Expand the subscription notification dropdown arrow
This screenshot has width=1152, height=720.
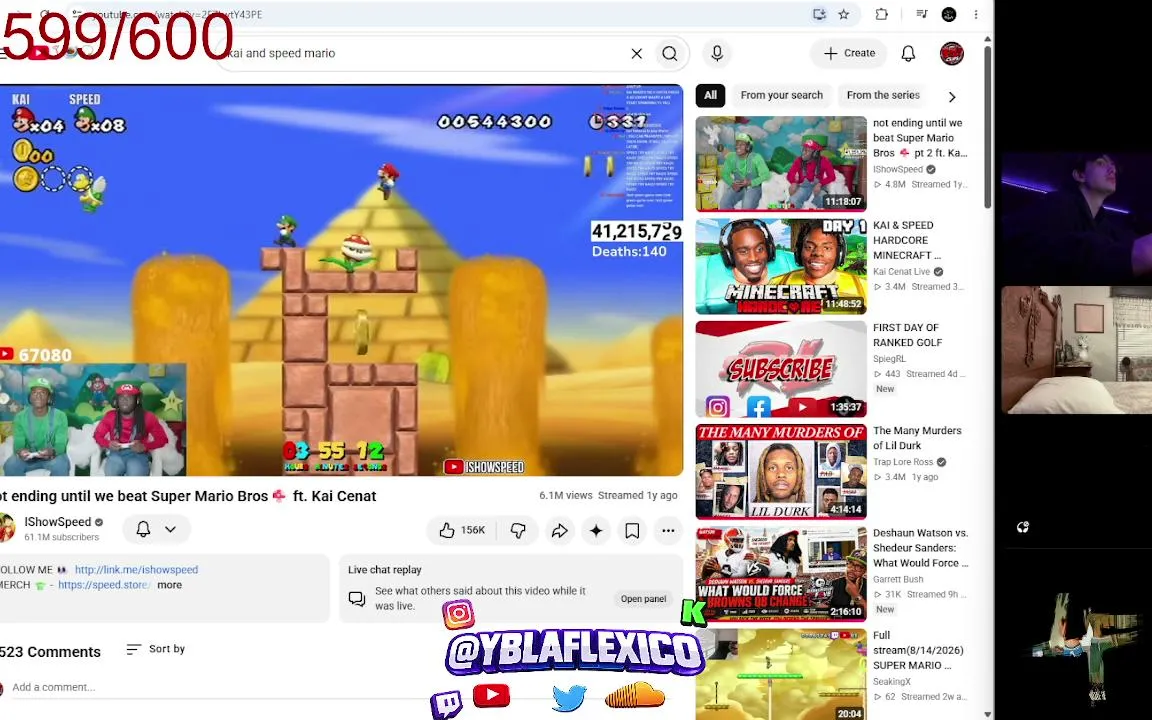(170, 529)
